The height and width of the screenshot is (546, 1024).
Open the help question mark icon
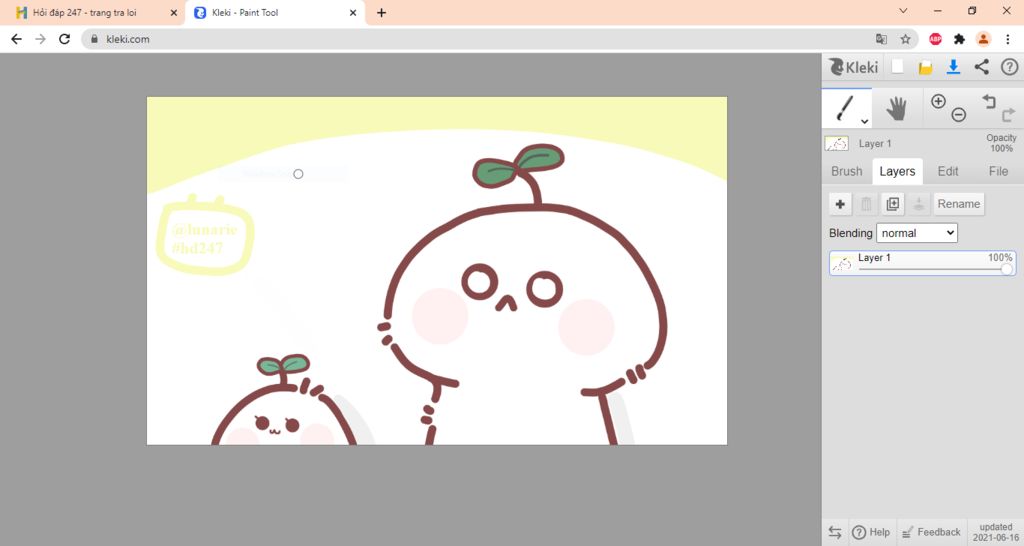coord(1009,67)
